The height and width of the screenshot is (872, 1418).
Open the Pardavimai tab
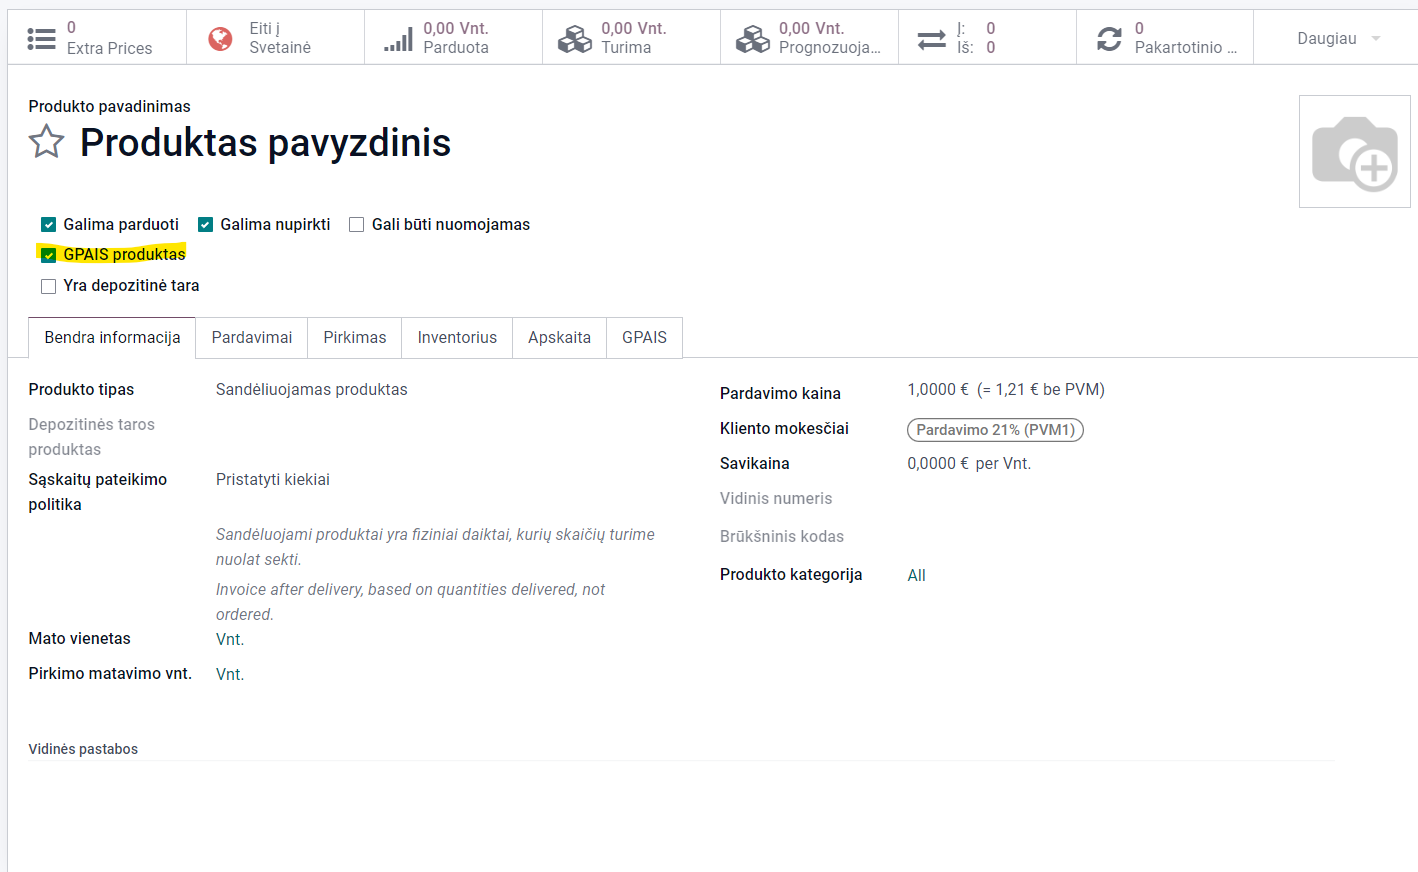(252, 338)
